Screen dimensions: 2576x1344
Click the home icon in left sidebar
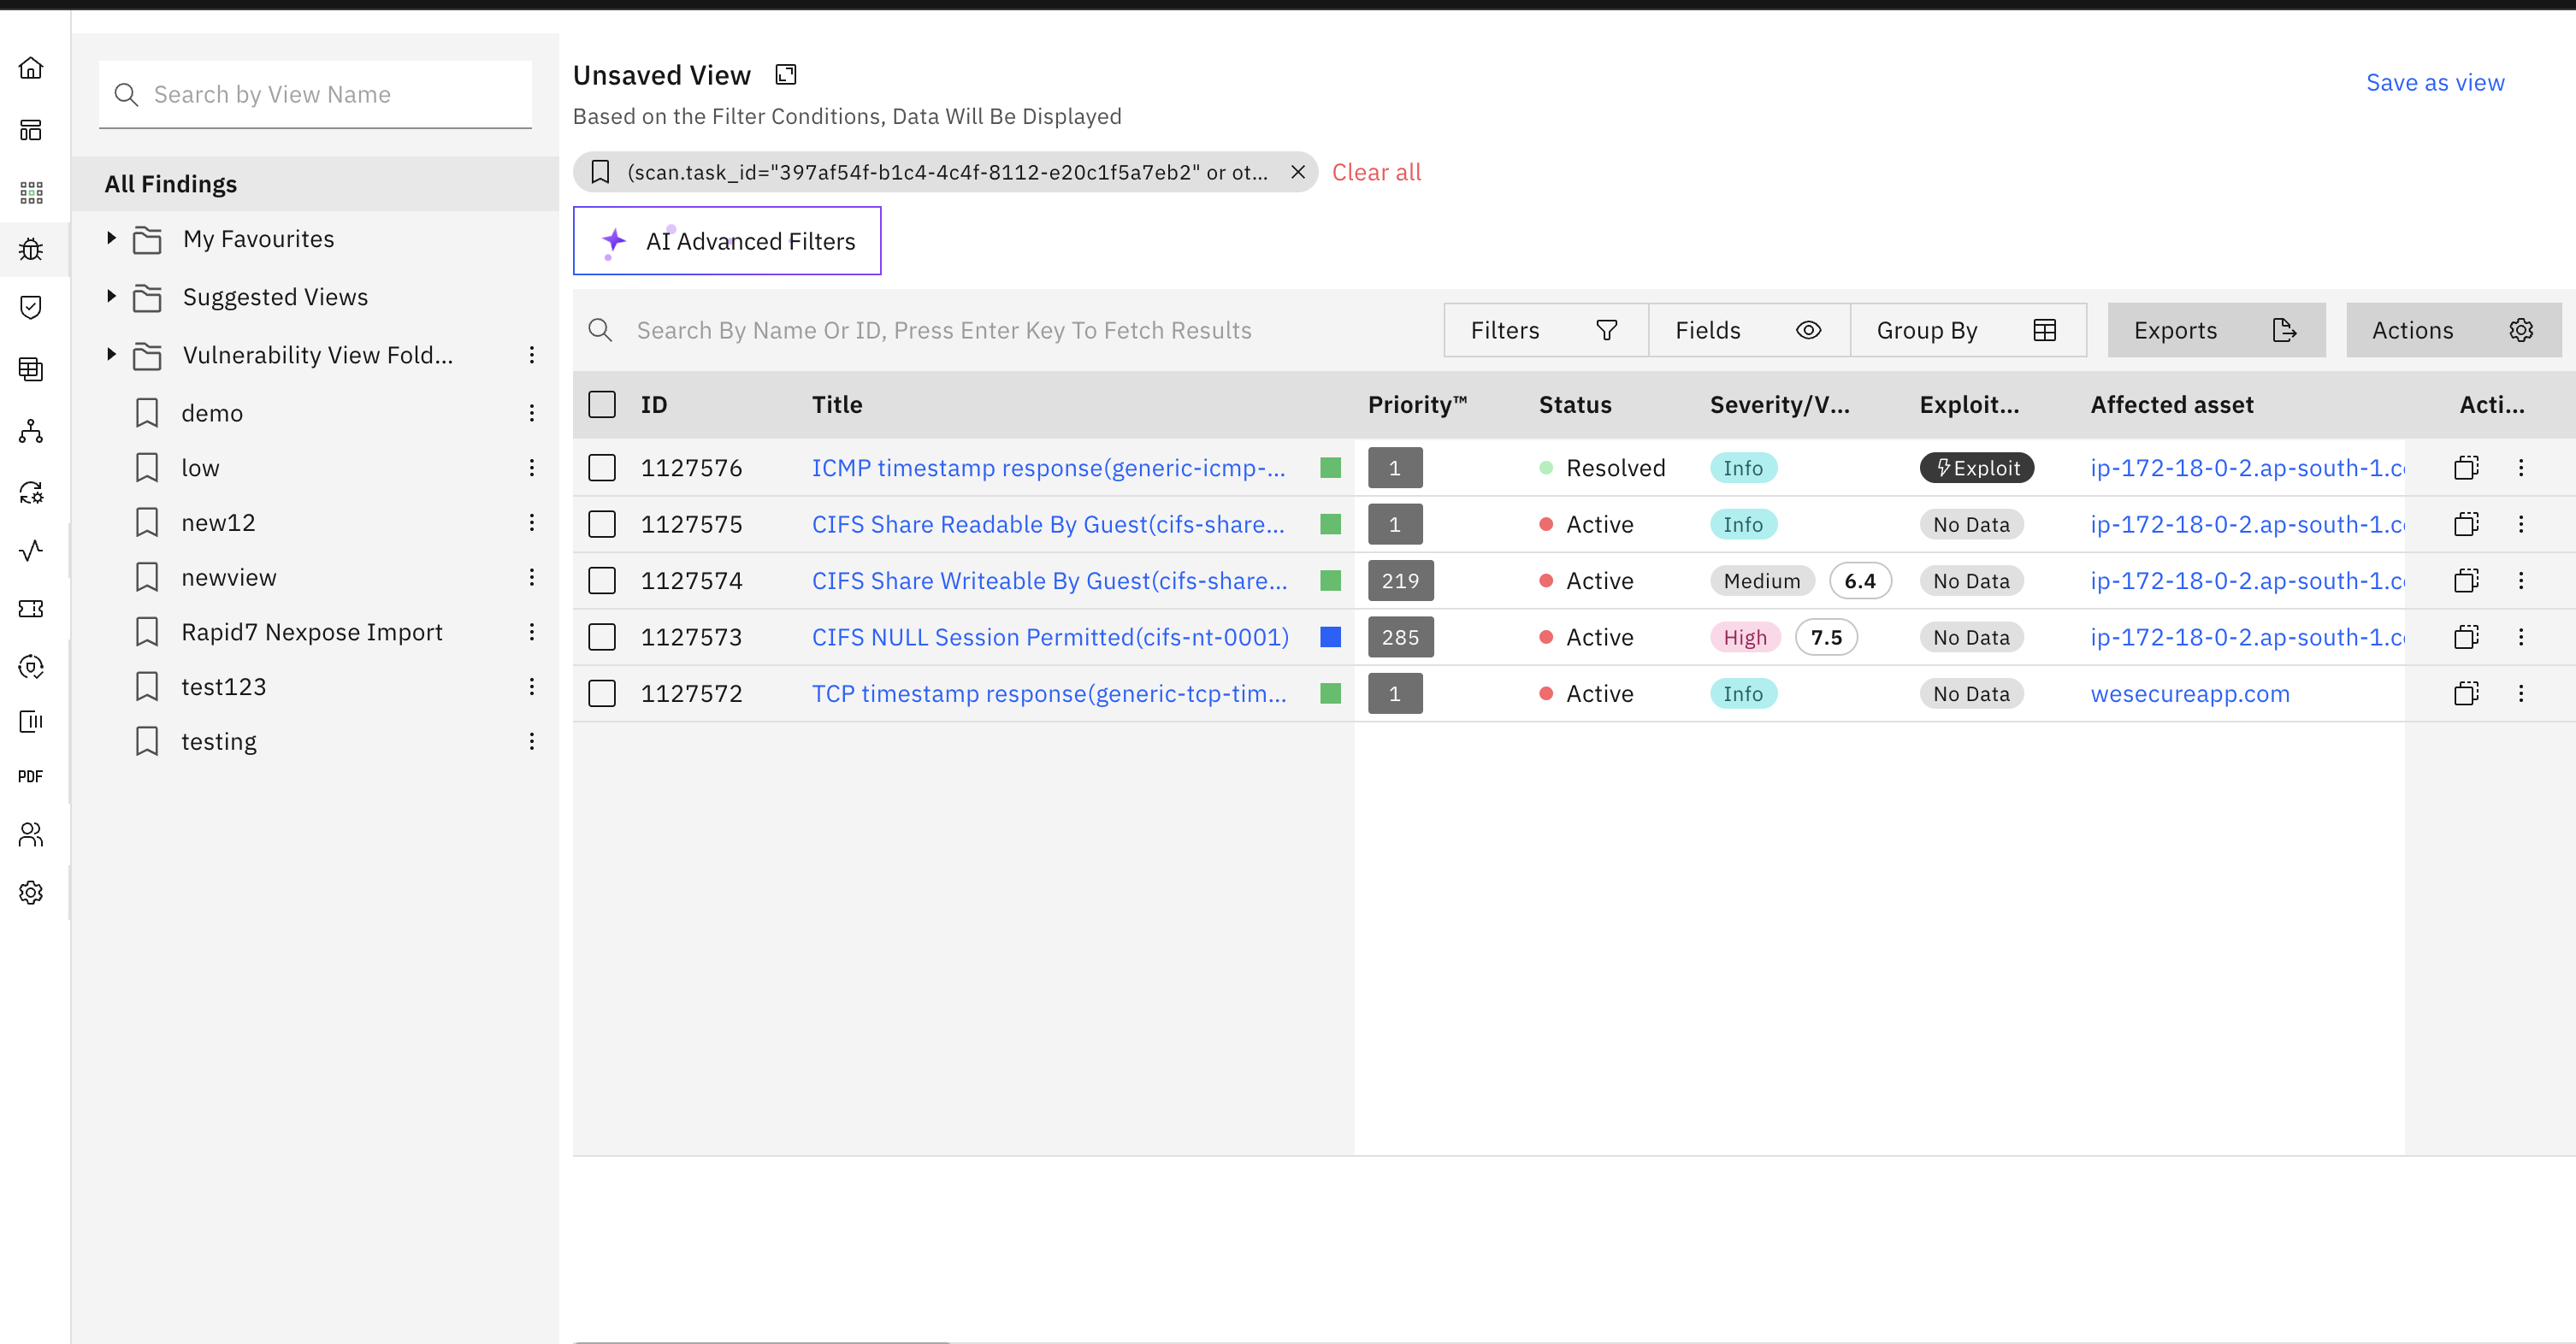coord(31,68)
